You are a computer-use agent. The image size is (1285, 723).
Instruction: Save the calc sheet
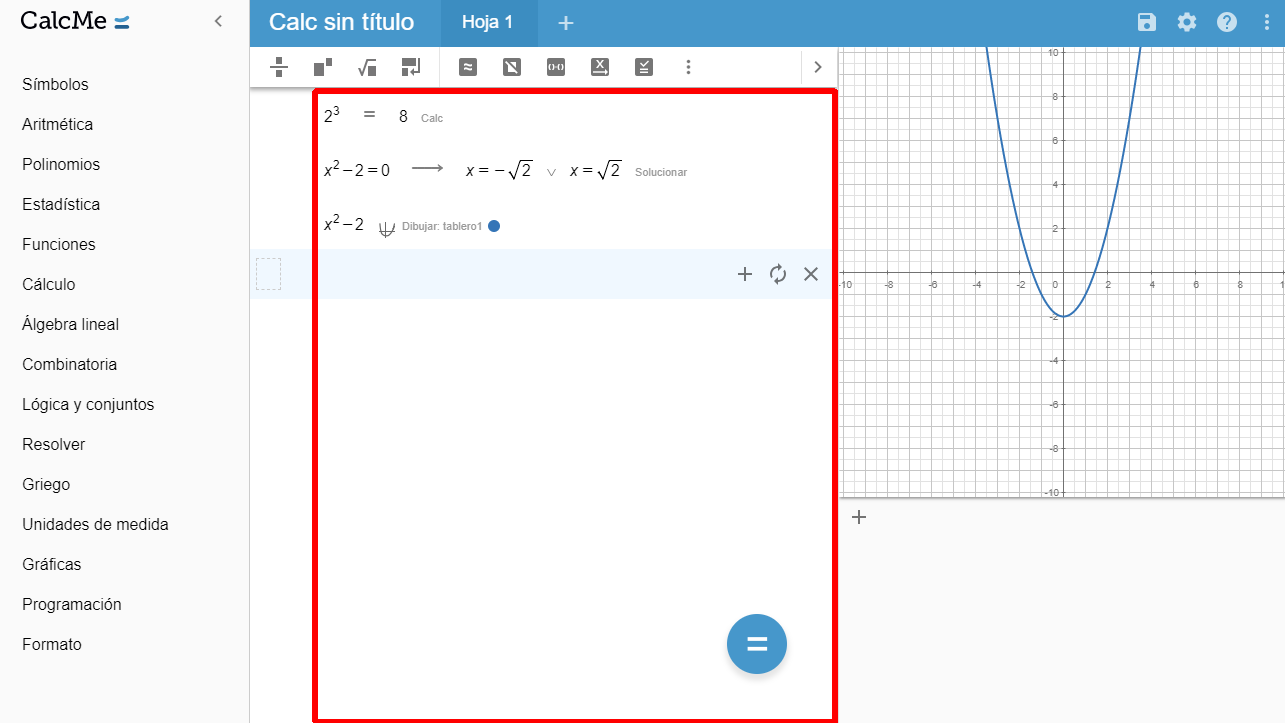[x=1147, y=22]
